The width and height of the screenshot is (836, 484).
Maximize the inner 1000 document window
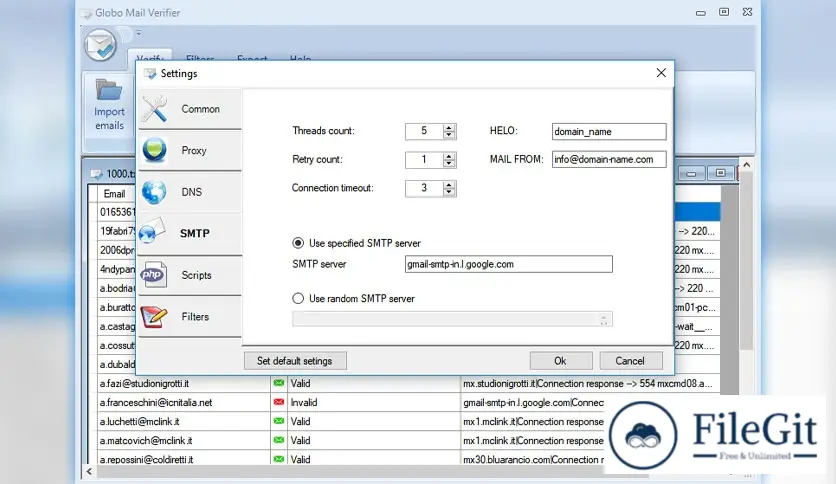(x=720, y=173)
